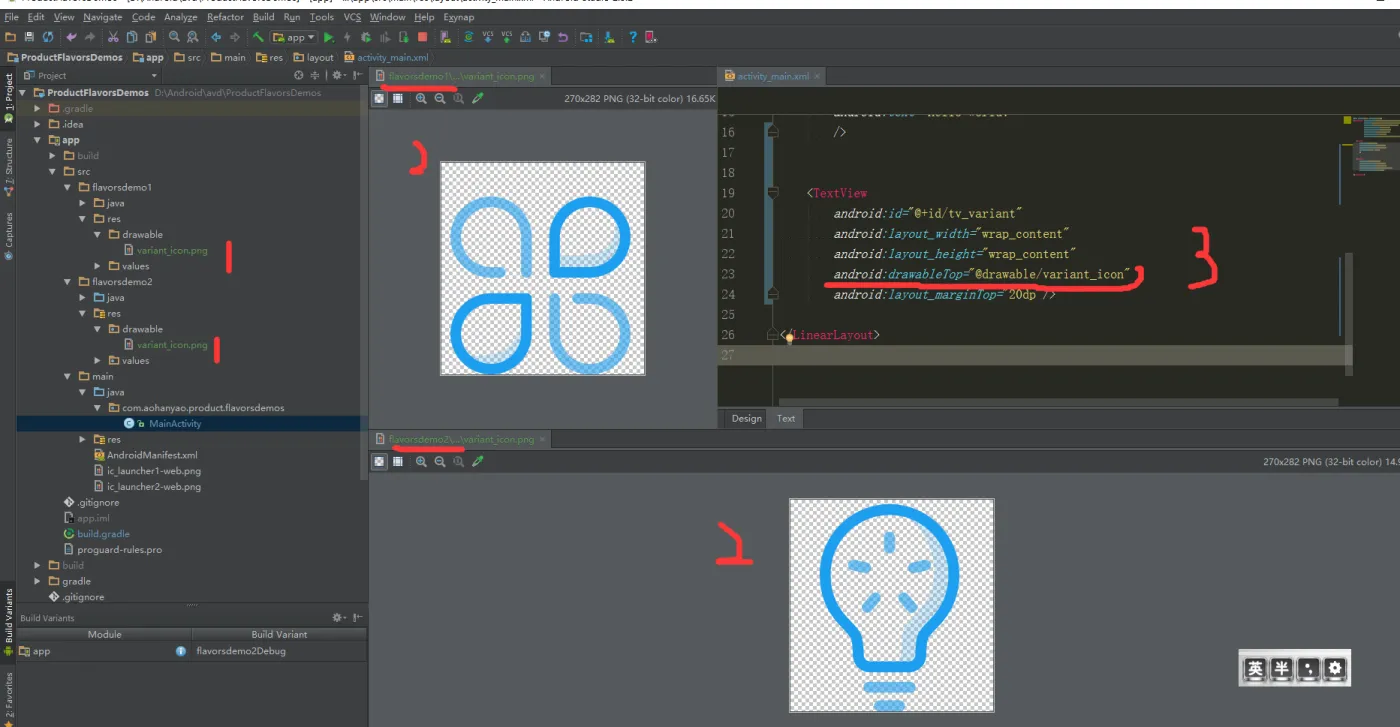Open the Refactor menu

tap(225, 17)
